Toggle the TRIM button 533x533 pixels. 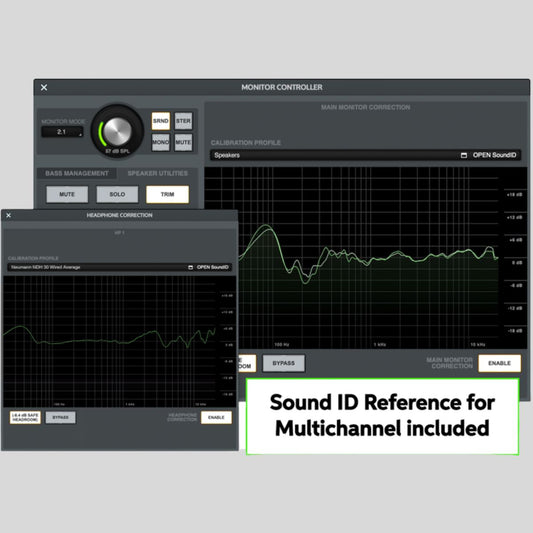click(168, 194)
